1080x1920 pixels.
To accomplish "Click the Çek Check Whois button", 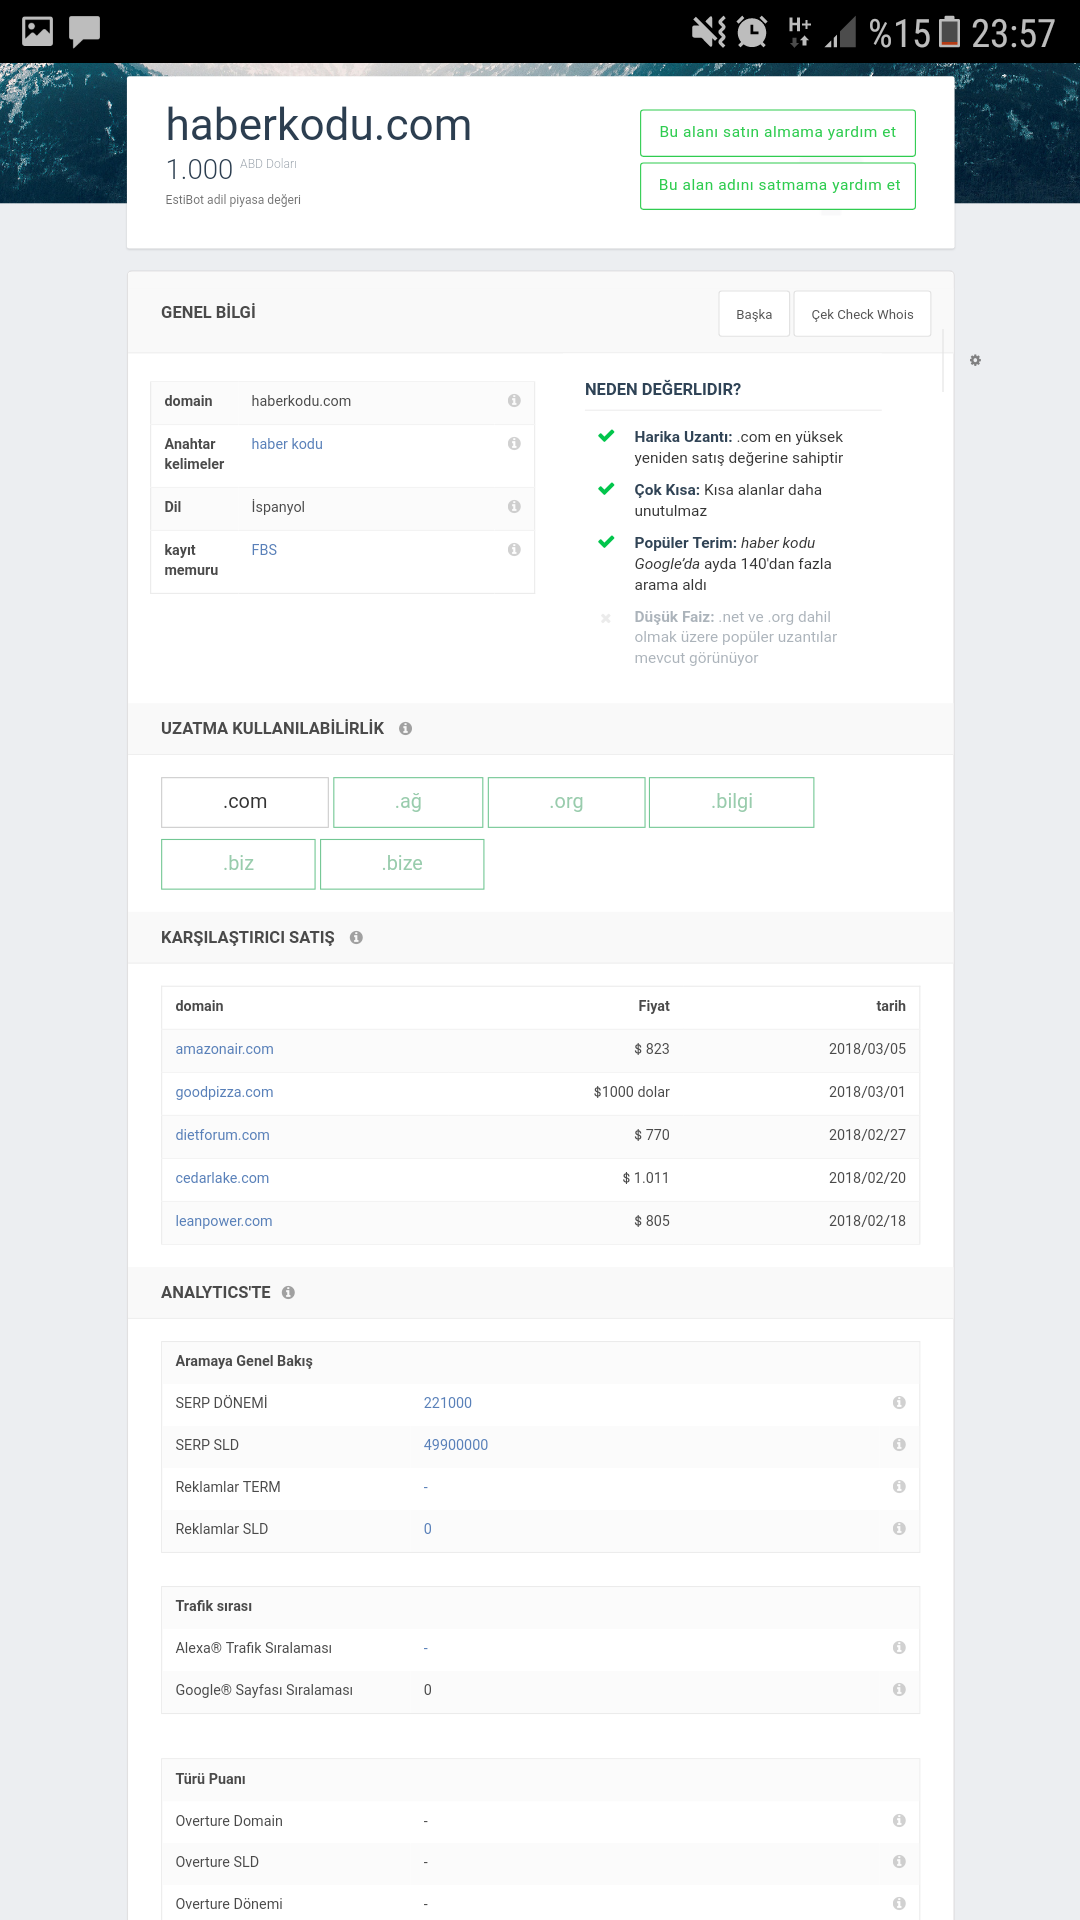I will point(862,314).
